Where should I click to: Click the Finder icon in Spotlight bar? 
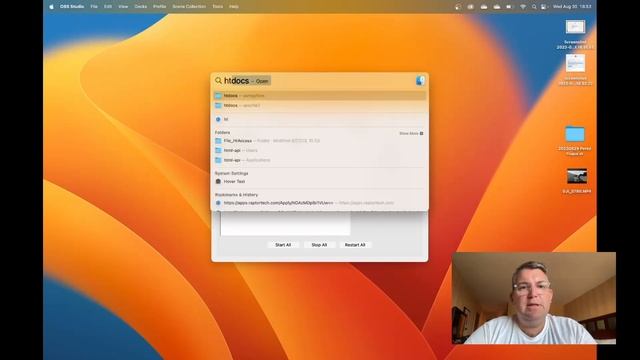coord(420,80)
